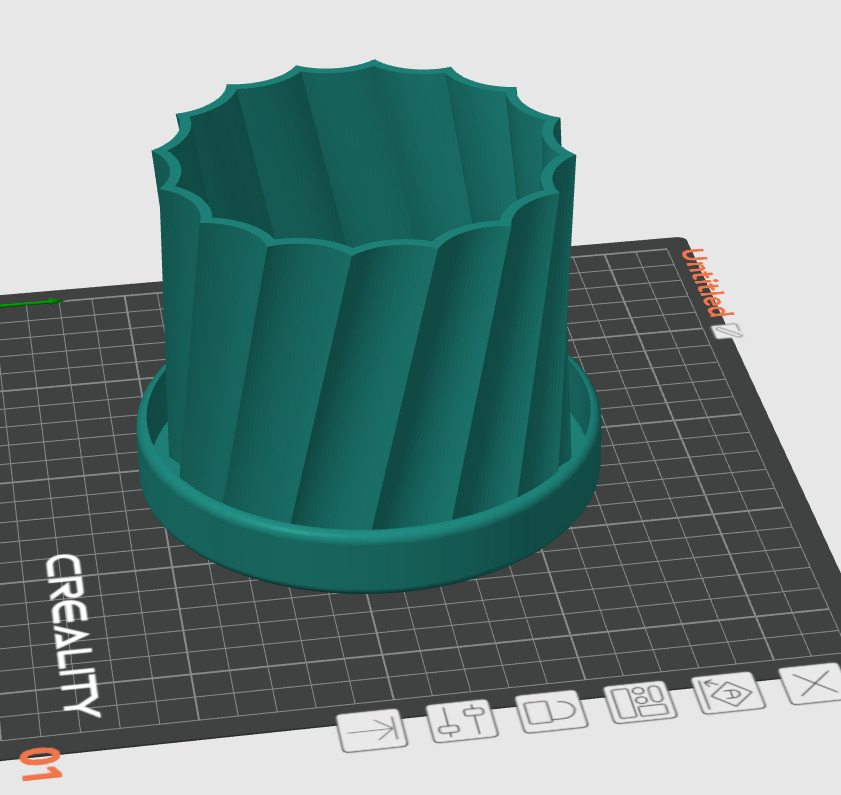841x795 pixels.
Task: Remove the plate with X icon
Action: 814,683
